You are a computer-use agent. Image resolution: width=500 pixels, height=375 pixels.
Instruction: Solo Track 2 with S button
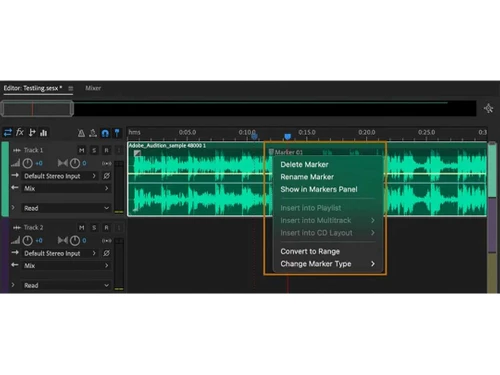click(94, 228)
